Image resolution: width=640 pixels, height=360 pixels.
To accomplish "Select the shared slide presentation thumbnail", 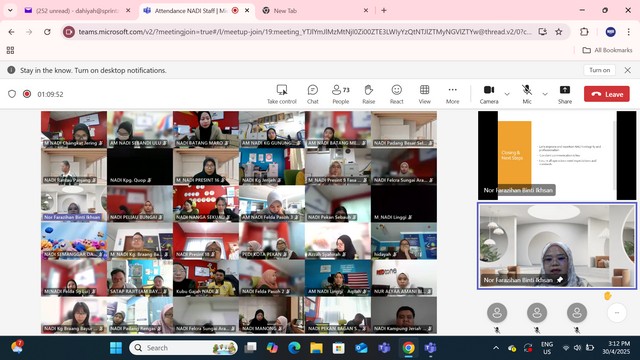I will coord(557,156).
